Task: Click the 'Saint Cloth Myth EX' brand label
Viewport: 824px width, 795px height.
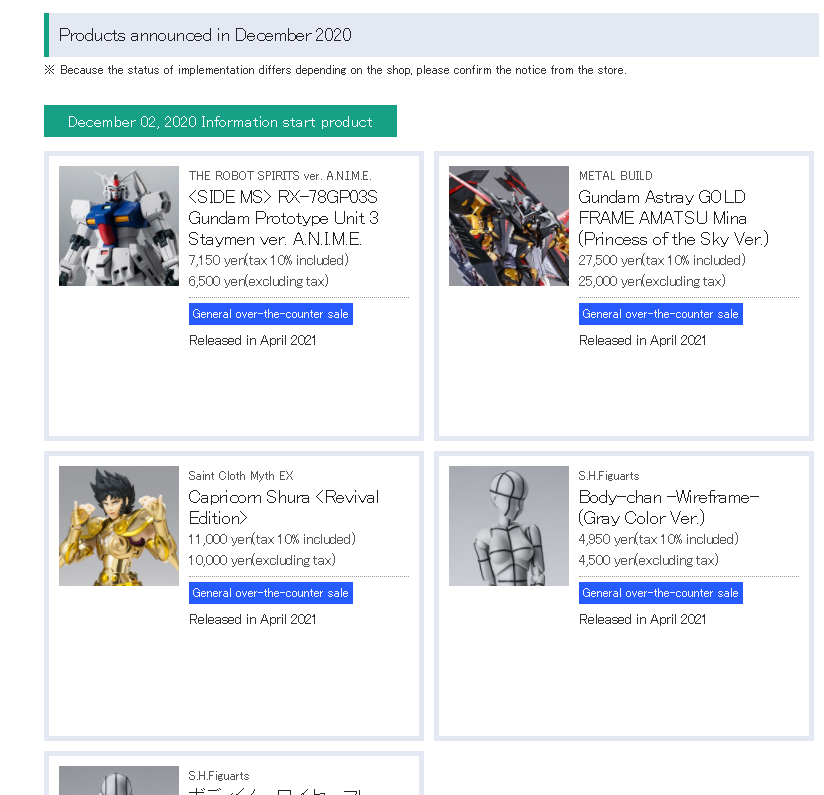Action: 241,476
